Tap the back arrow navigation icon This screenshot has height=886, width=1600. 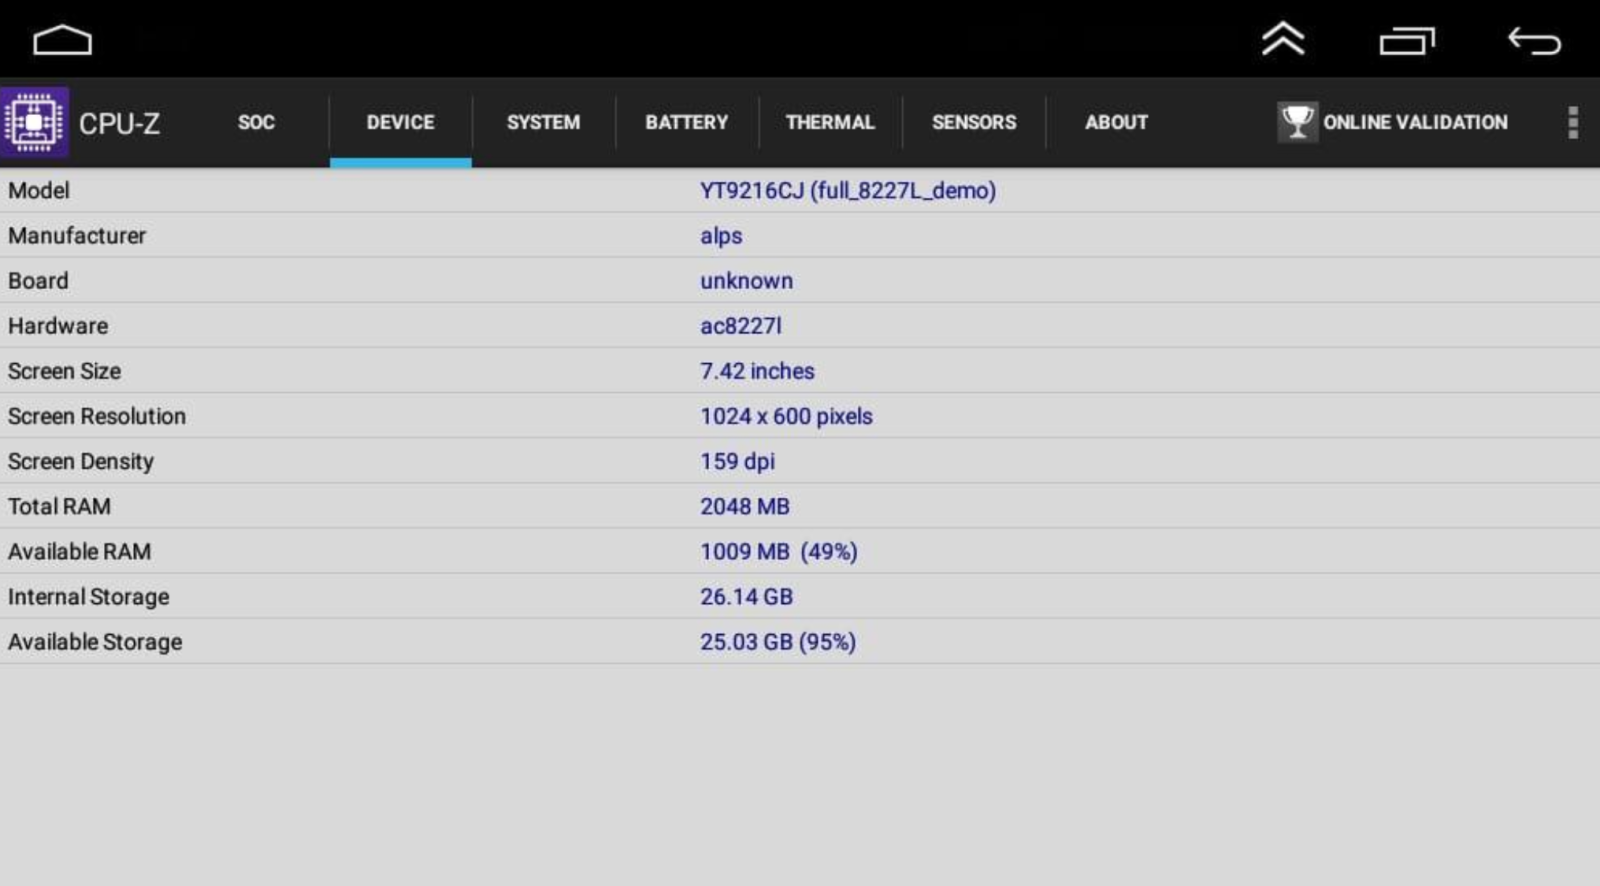coord(1534,41)
